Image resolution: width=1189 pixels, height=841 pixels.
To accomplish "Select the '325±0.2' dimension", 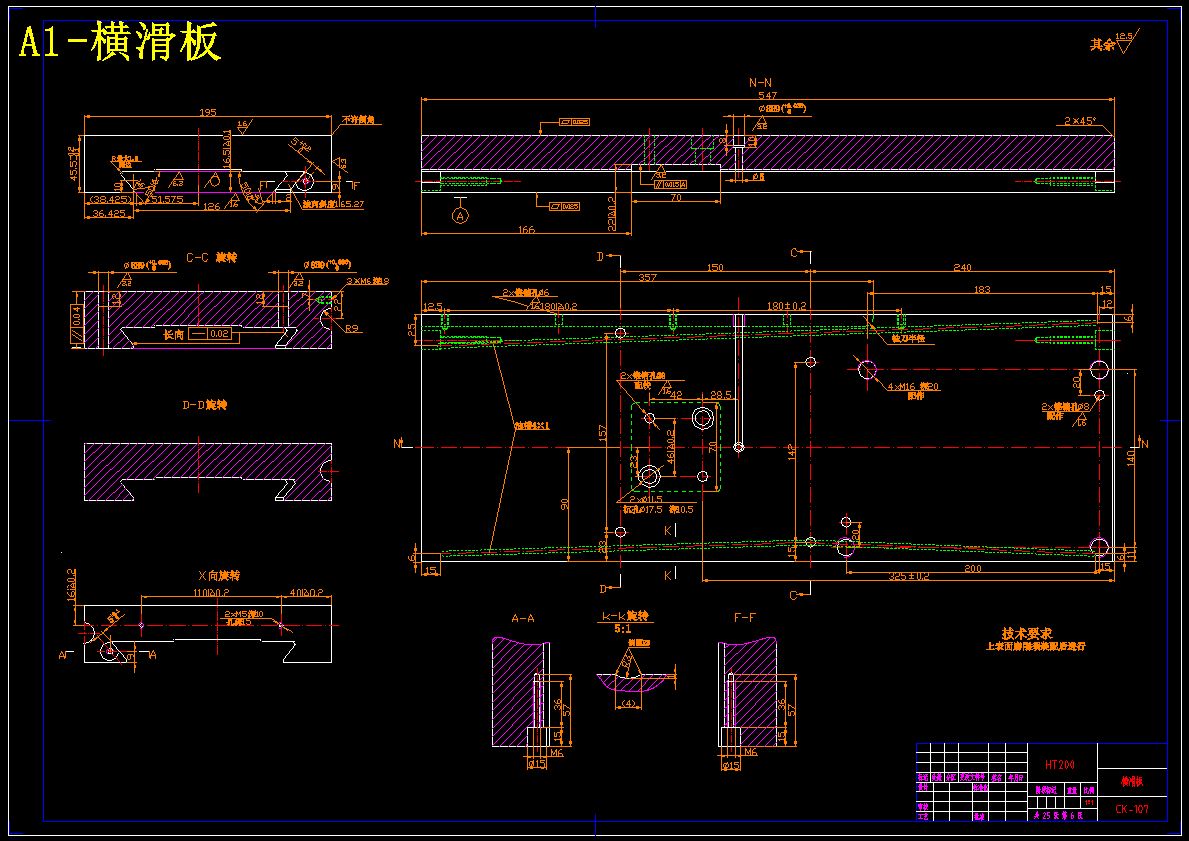I will (909, 576).
